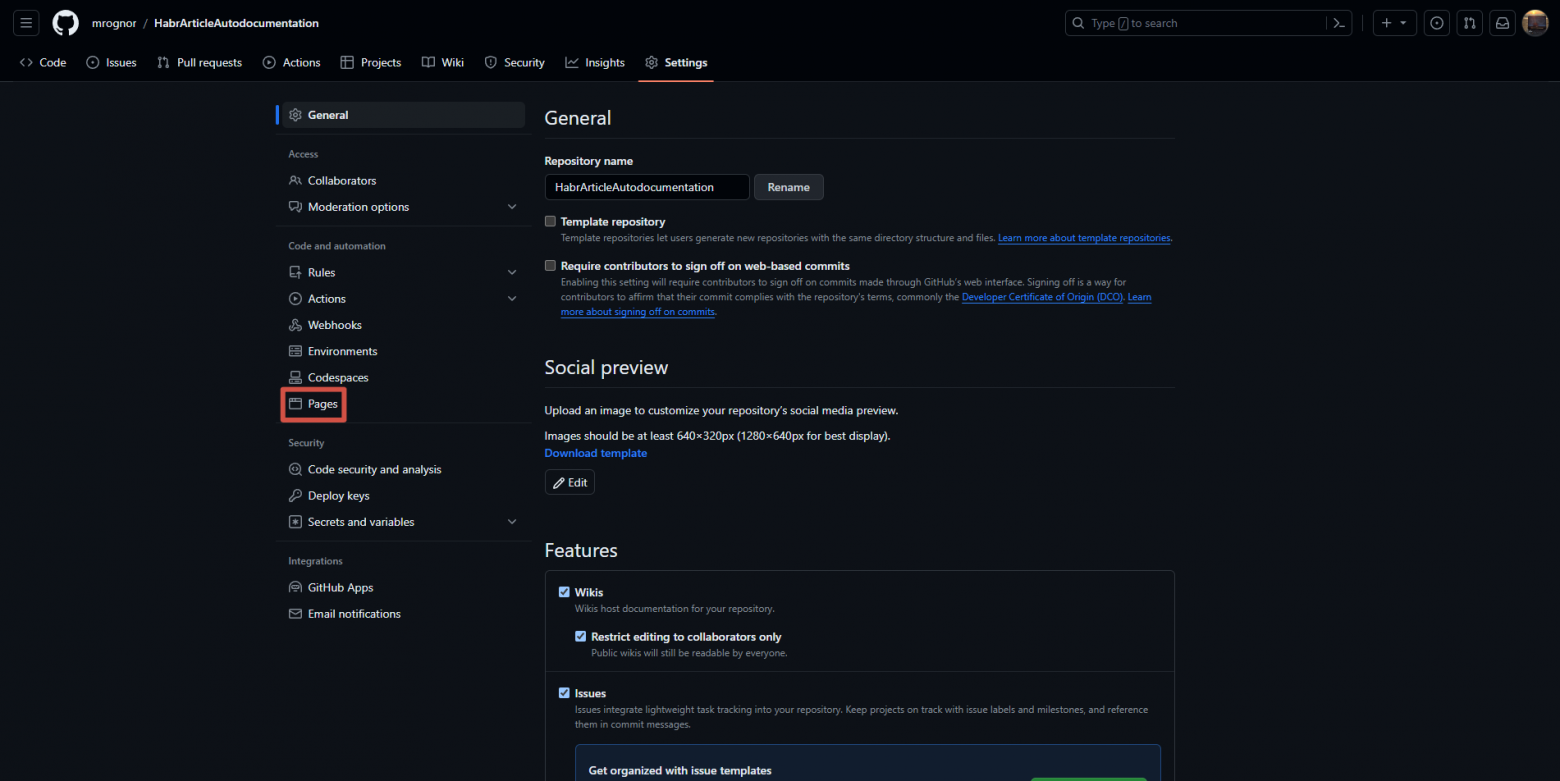
Task: Enable the Template repository checkbox
Action: (x=550, y=222)
